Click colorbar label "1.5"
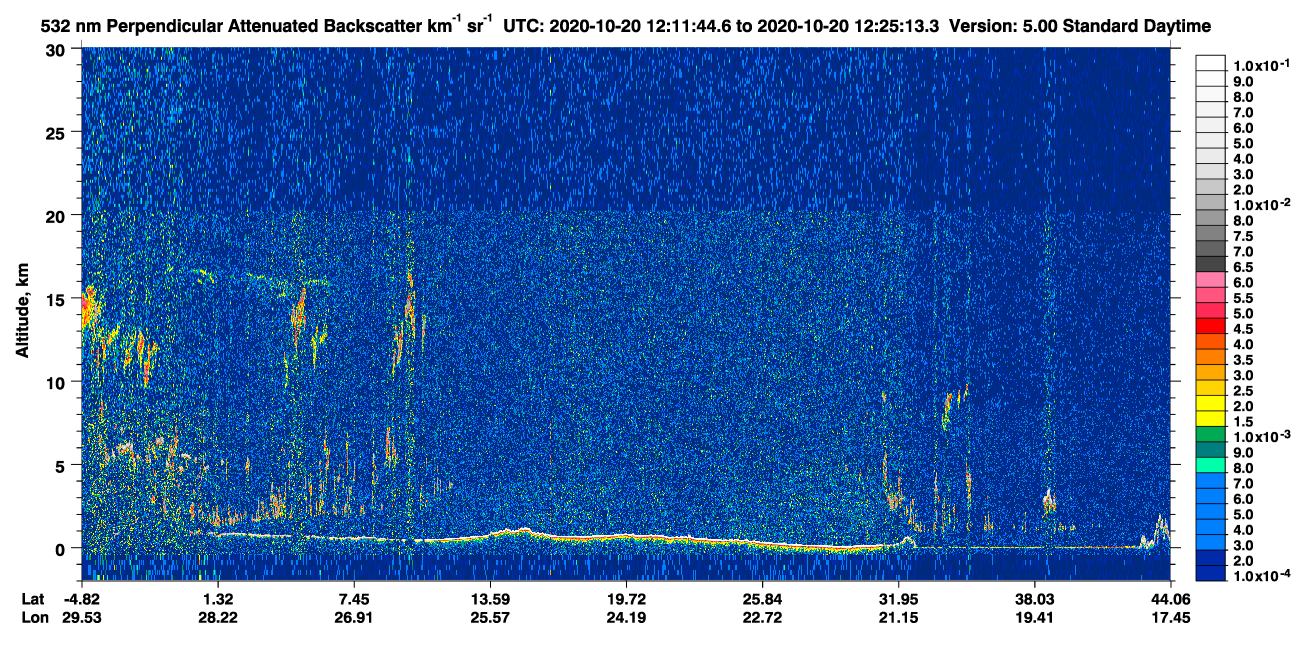Viewport: 1300px width, 667px height. point(1242,420)
